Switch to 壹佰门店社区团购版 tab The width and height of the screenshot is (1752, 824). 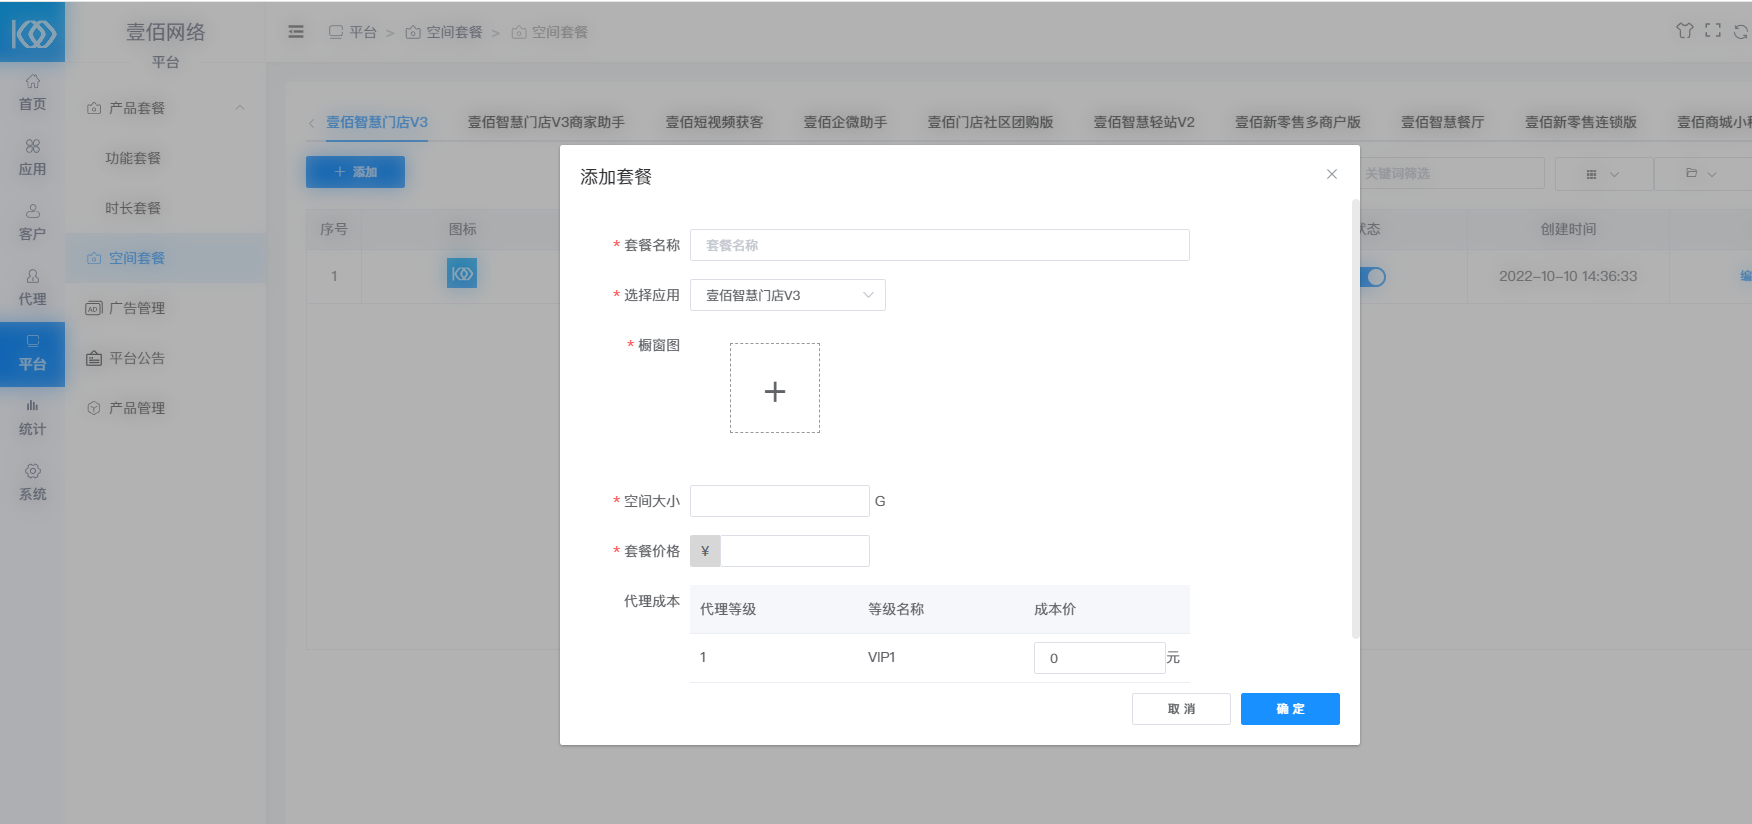point(990,122)
